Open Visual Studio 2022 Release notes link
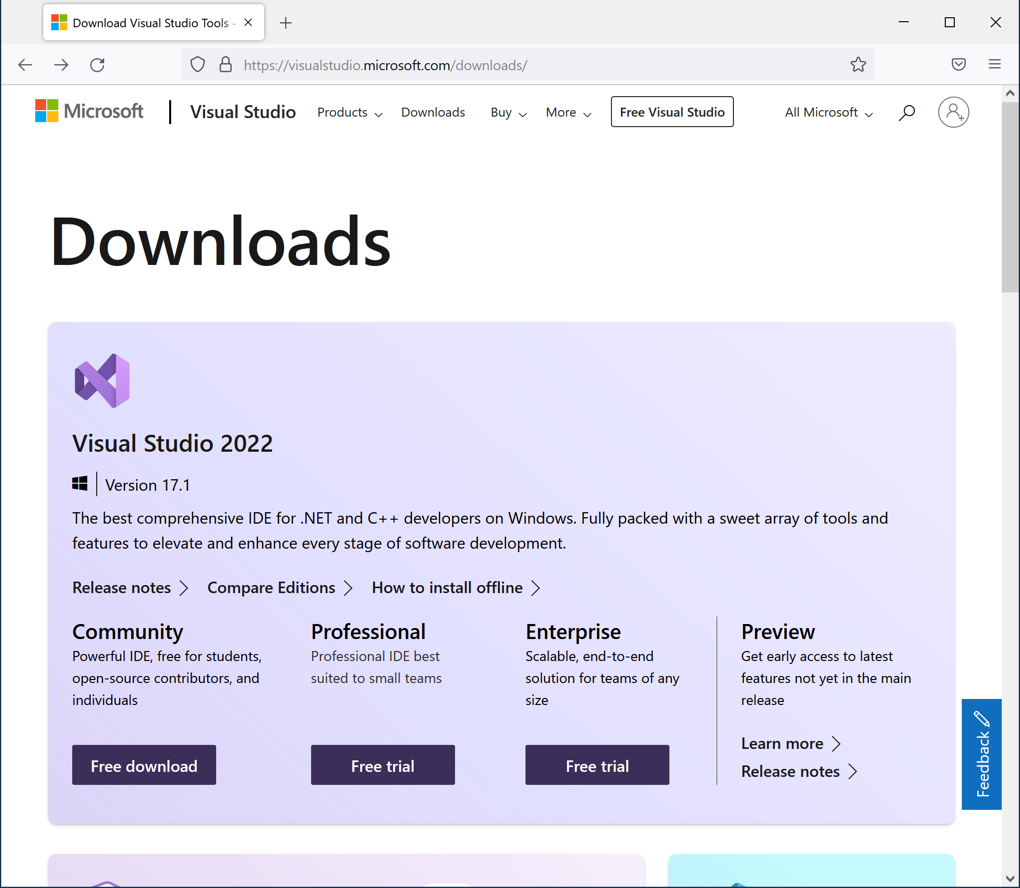This screenshot has height=888, width=1020. [x=130, y=587]
